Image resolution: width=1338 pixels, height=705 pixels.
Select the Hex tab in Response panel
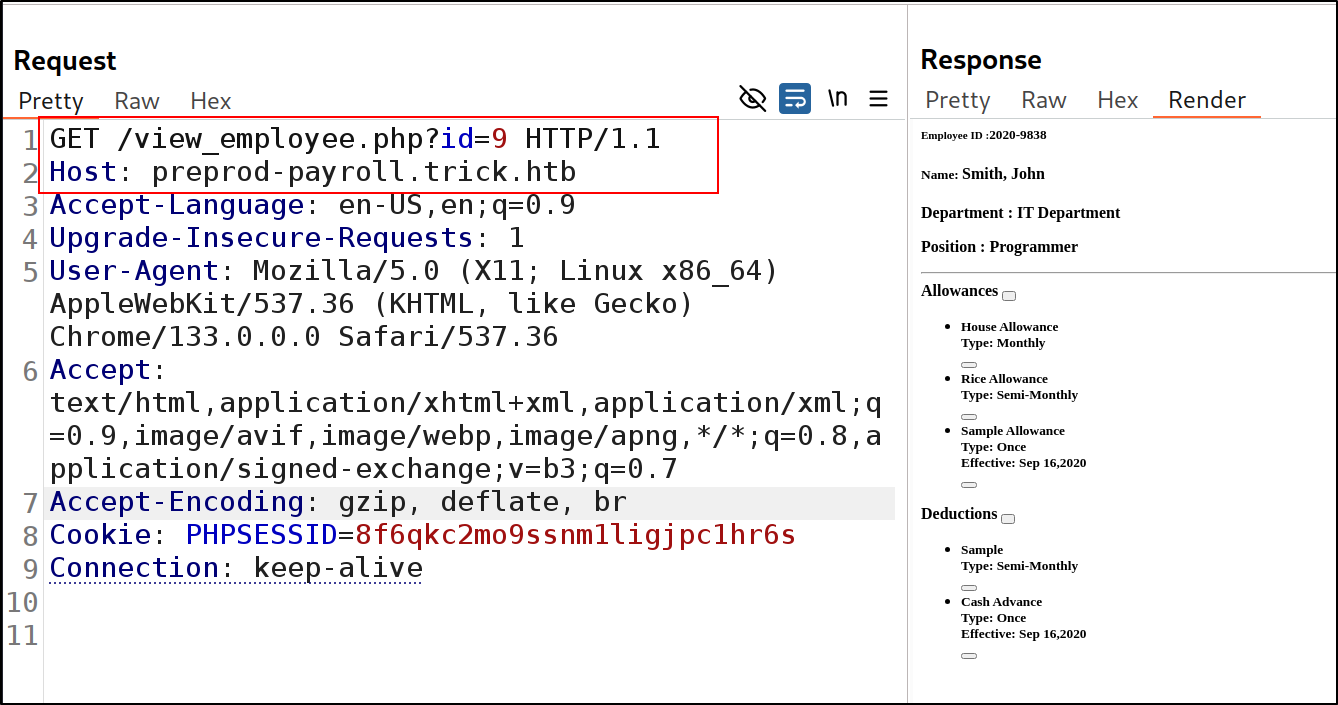[x=1117, y=100]
